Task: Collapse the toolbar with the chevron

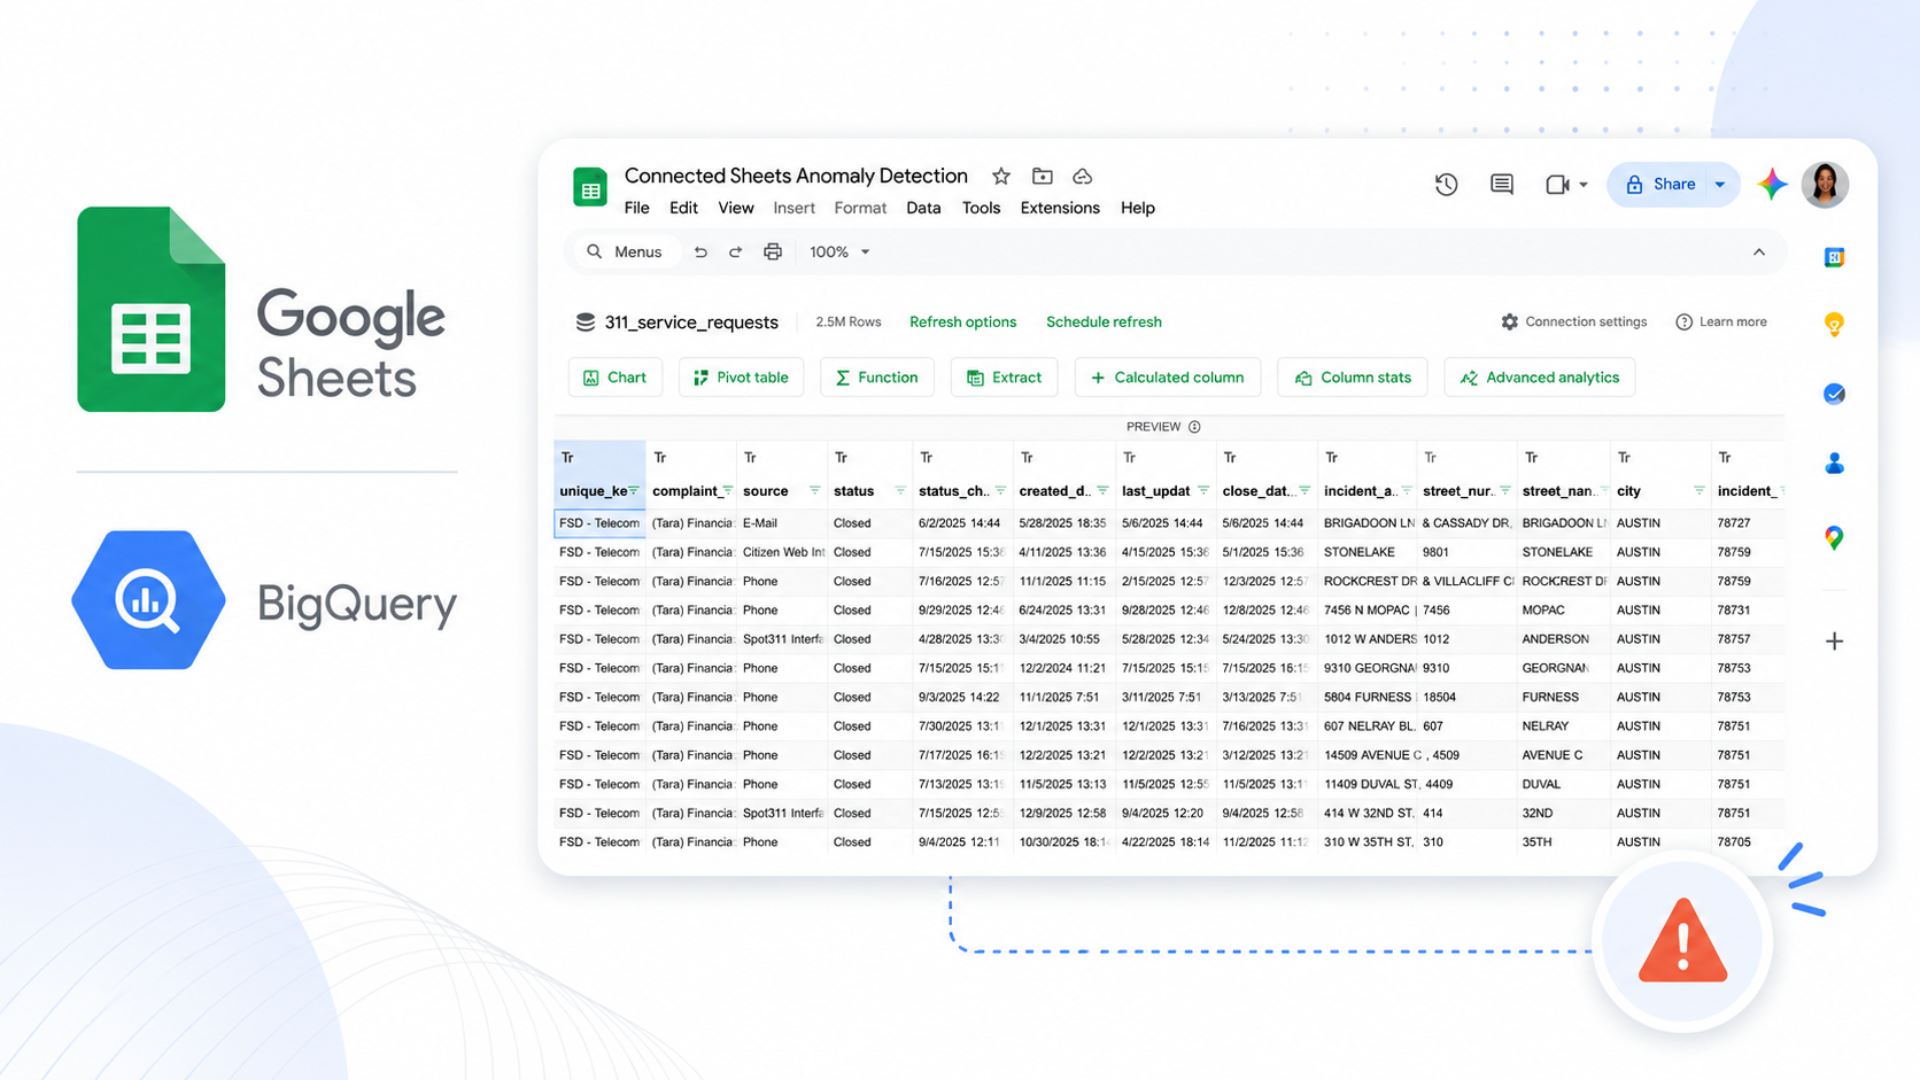Action: (1759, 252)
